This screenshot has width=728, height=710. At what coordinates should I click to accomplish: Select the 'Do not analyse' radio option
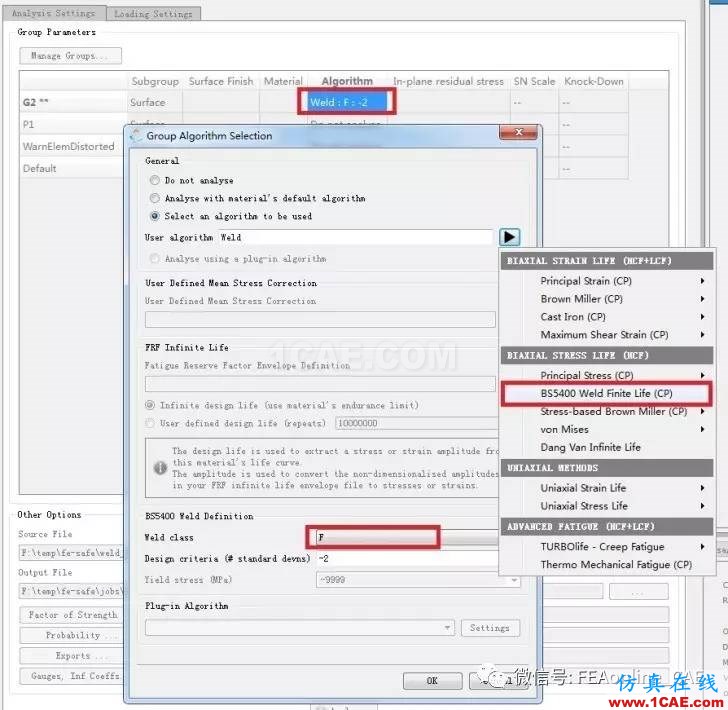[x=155, y=180]
